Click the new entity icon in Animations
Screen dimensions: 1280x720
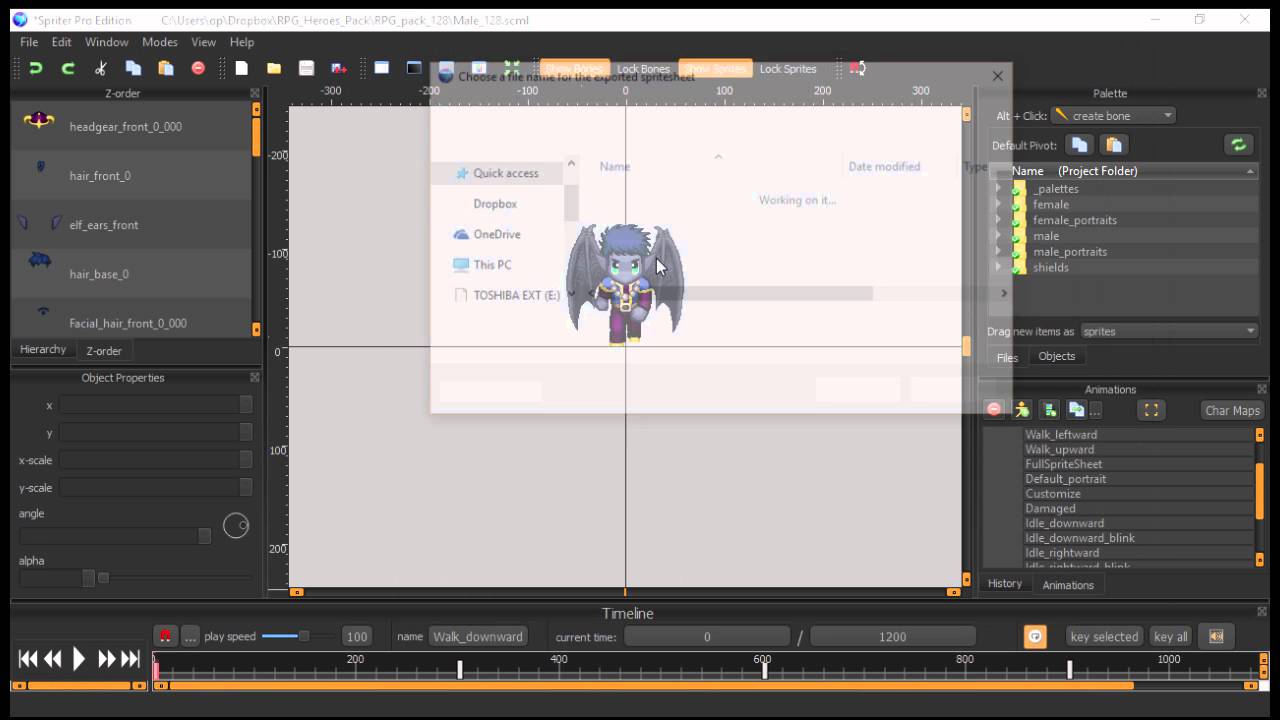tap(1049, 409)
